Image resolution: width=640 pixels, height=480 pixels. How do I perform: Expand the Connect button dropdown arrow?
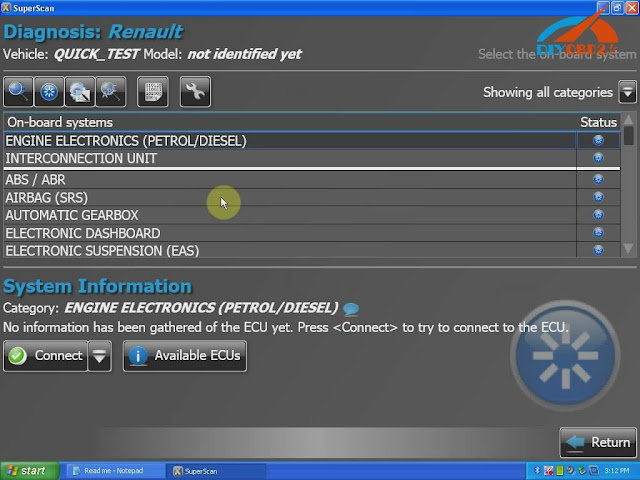pyautogui.click(x=100, y=356)
